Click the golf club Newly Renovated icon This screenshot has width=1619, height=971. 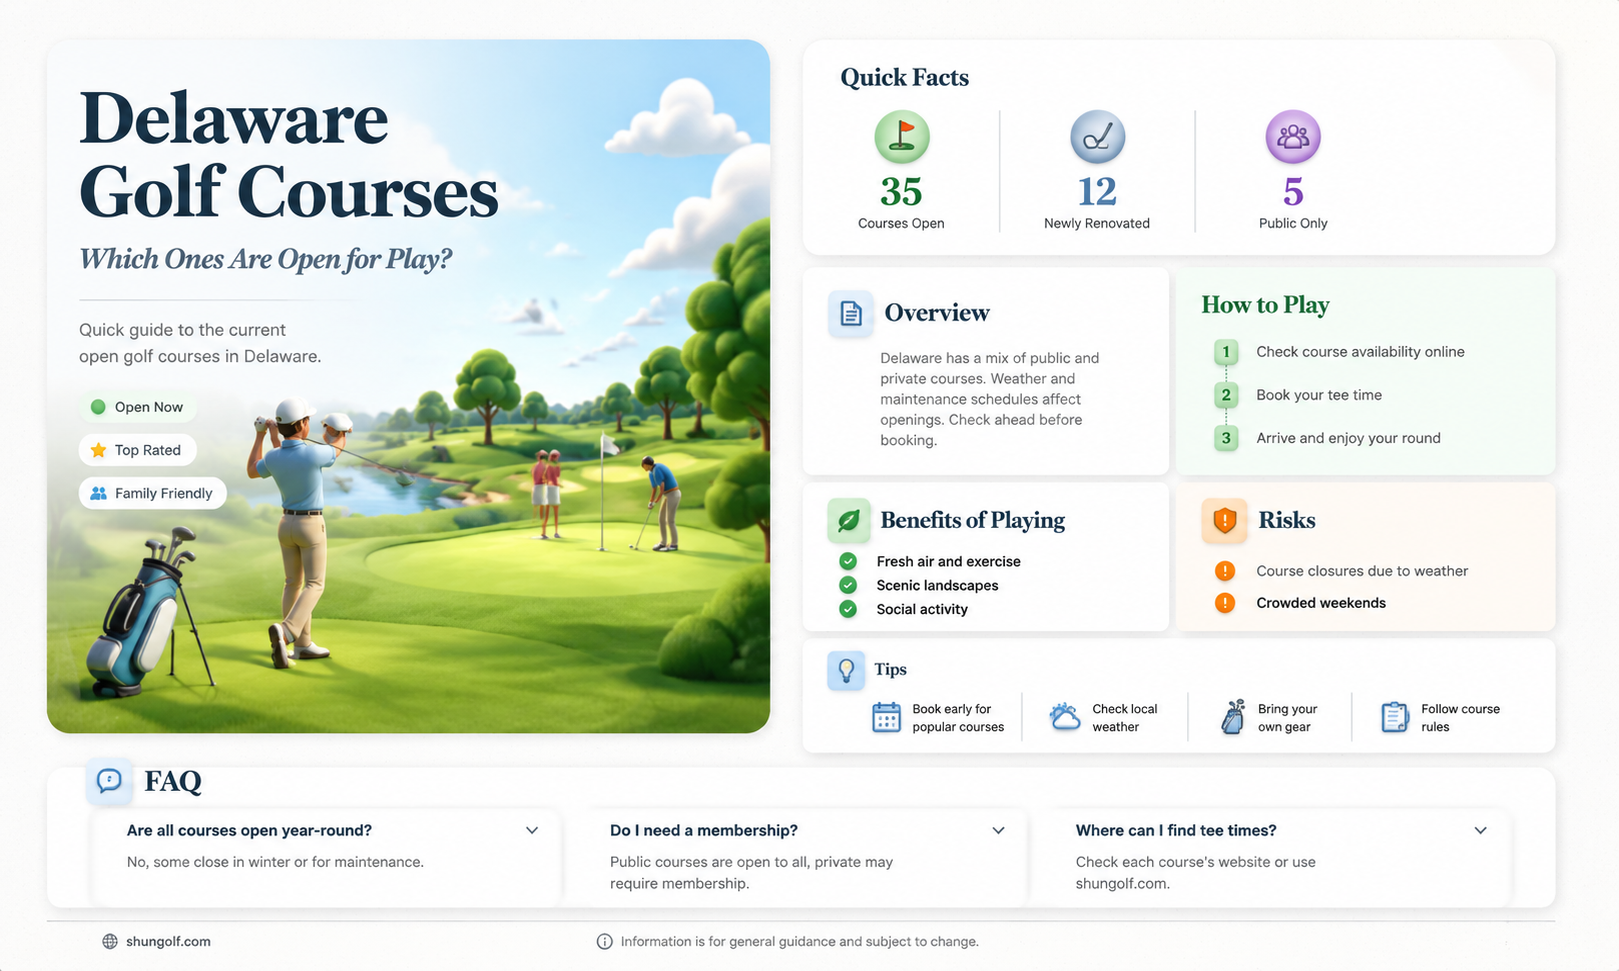(1097, 137)
